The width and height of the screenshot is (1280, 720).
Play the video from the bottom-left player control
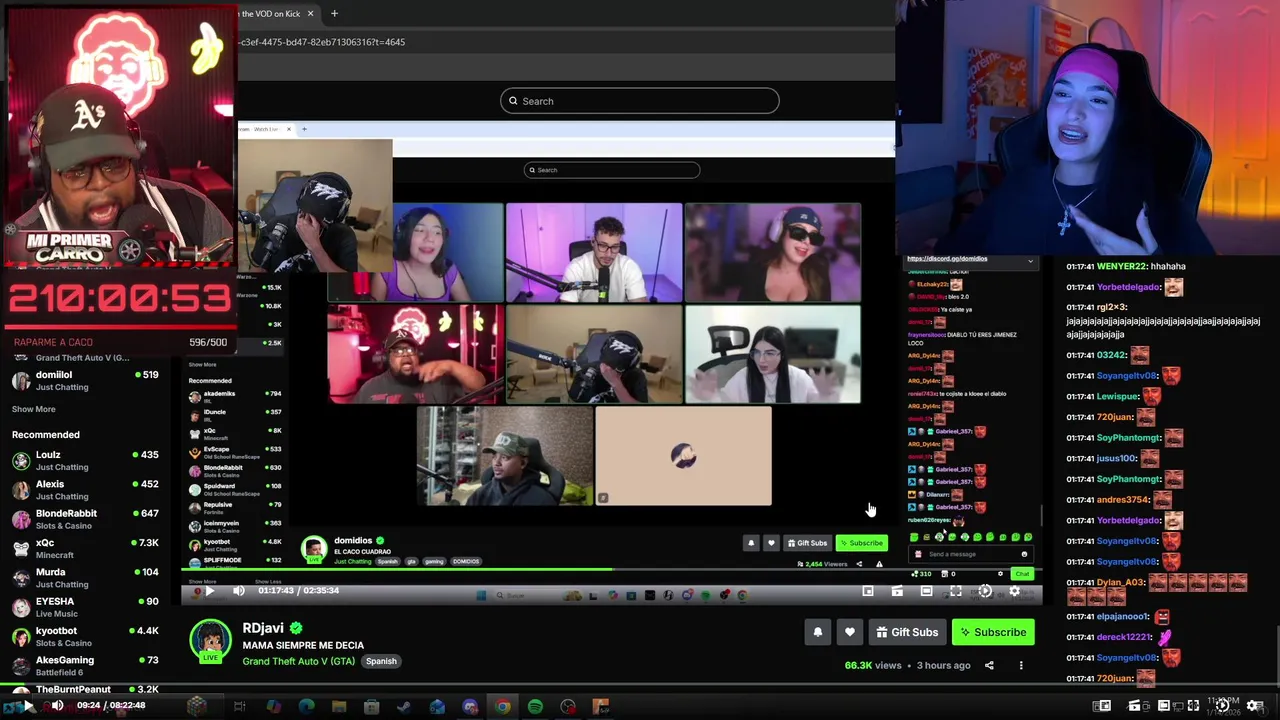[x=28, y=705]
